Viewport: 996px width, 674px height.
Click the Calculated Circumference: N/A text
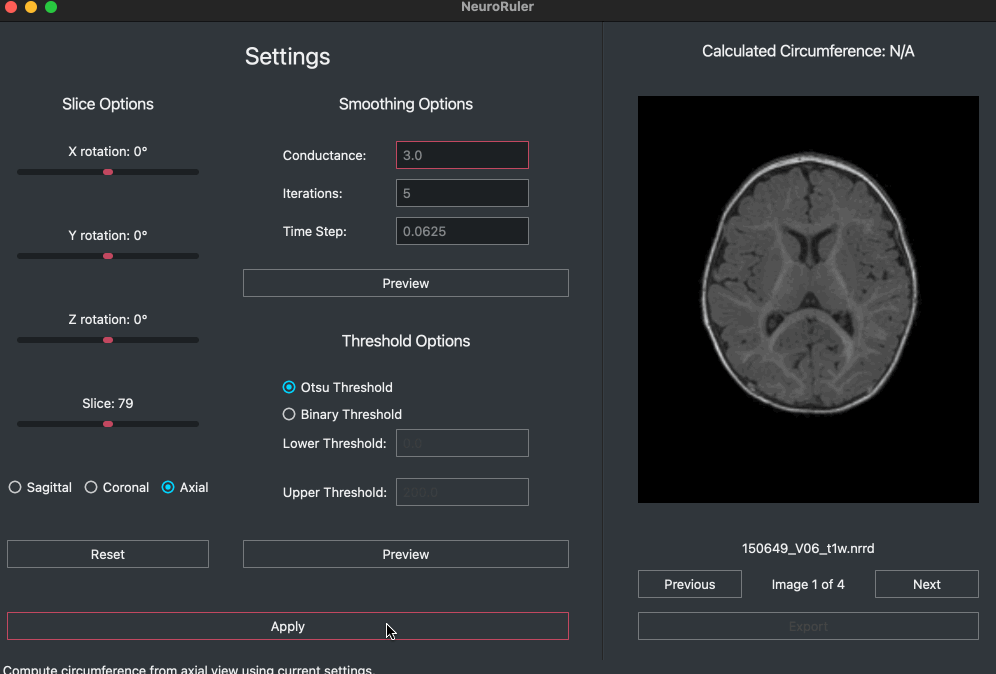(808, 51)
